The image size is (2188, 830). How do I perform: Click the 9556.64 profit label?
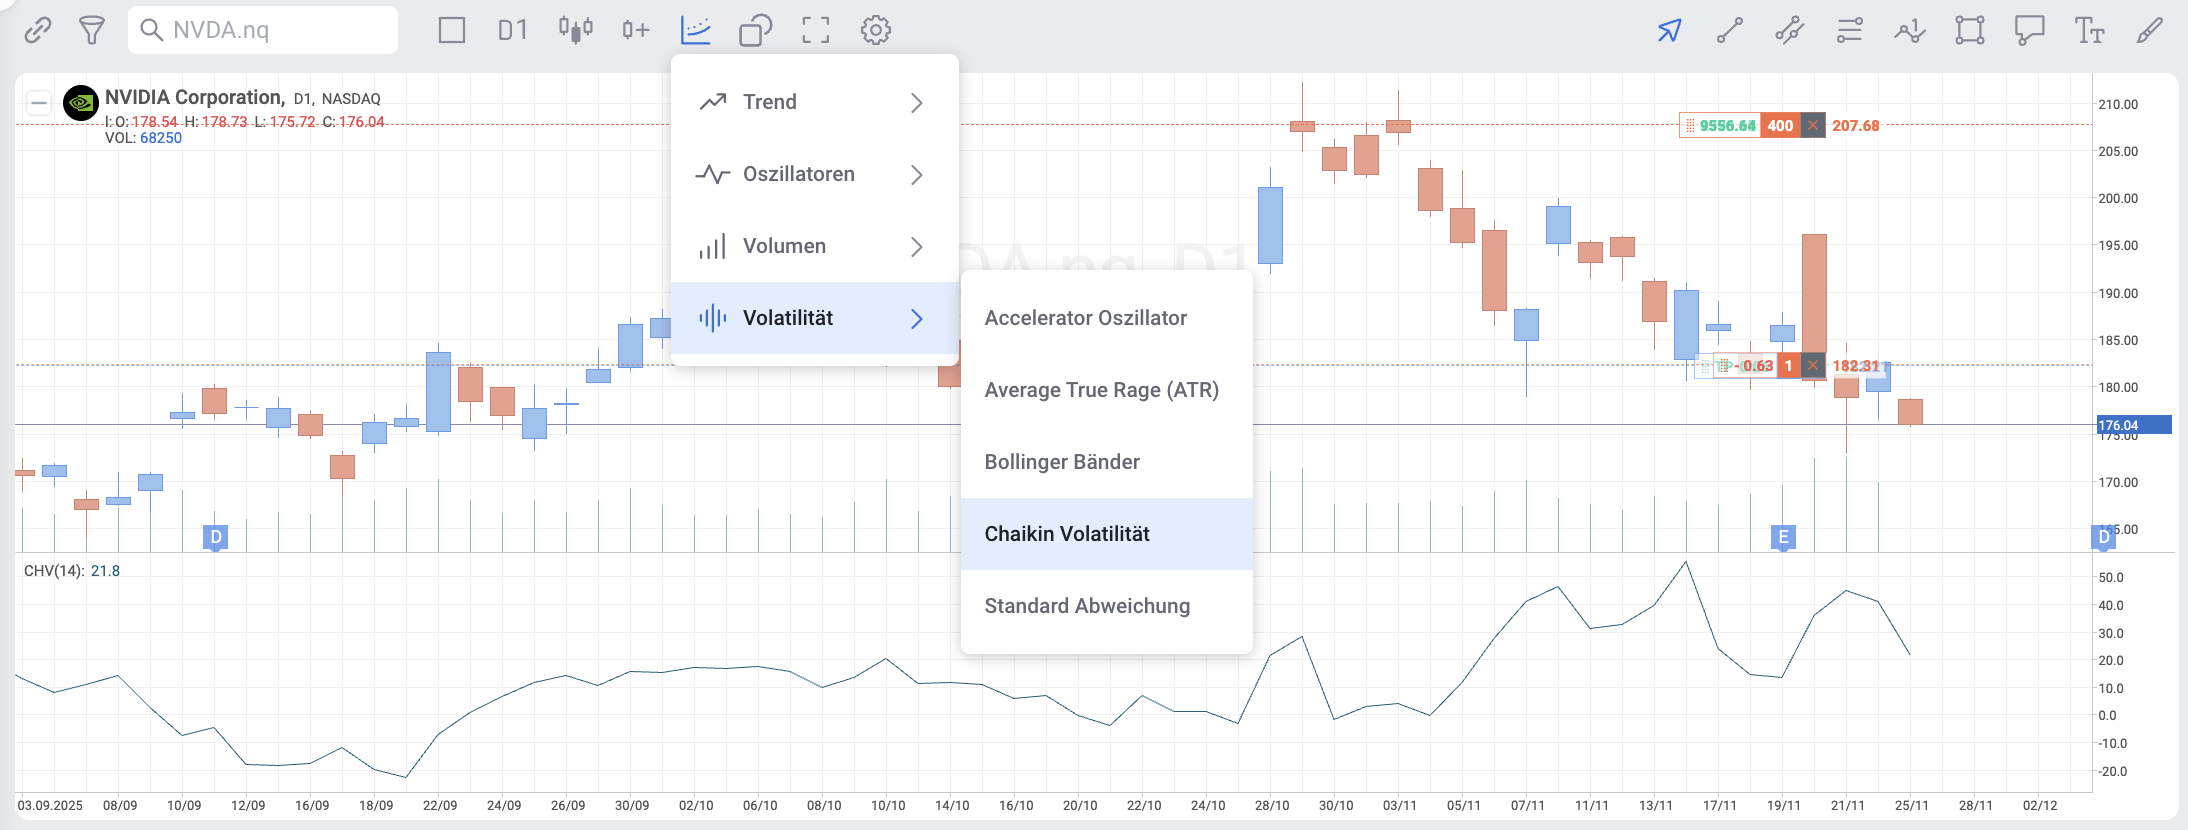pos(1727,125)
